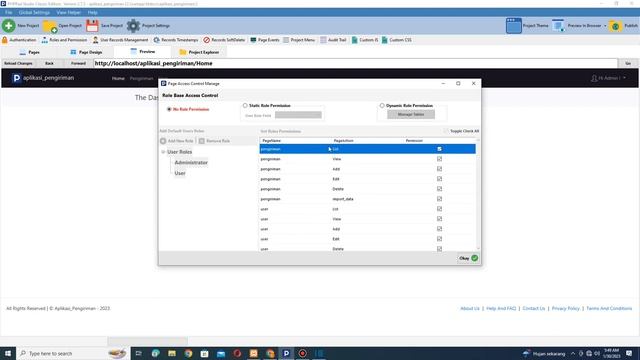
Task: Open Task View on taskbar
Action: 138,353
